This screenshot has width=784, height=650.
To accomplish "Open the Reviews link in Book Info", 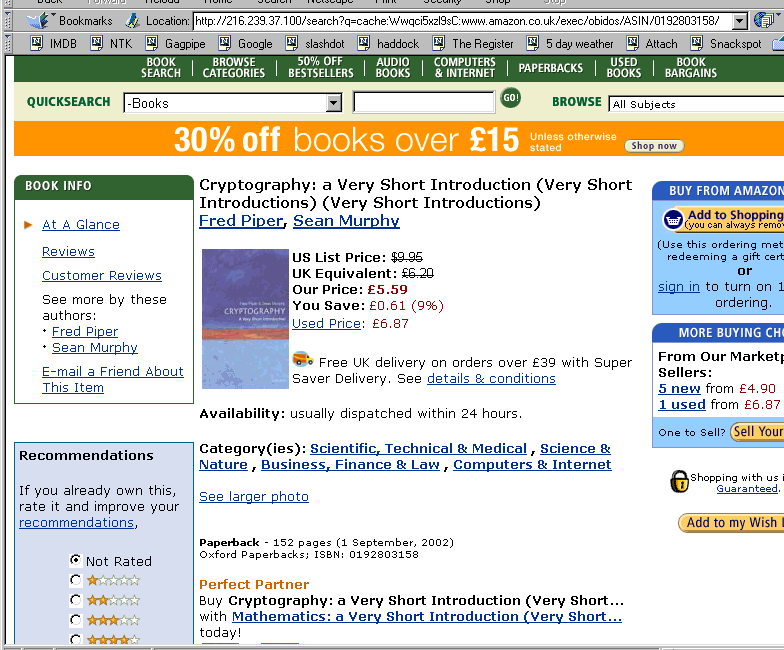I will (68, 252).
